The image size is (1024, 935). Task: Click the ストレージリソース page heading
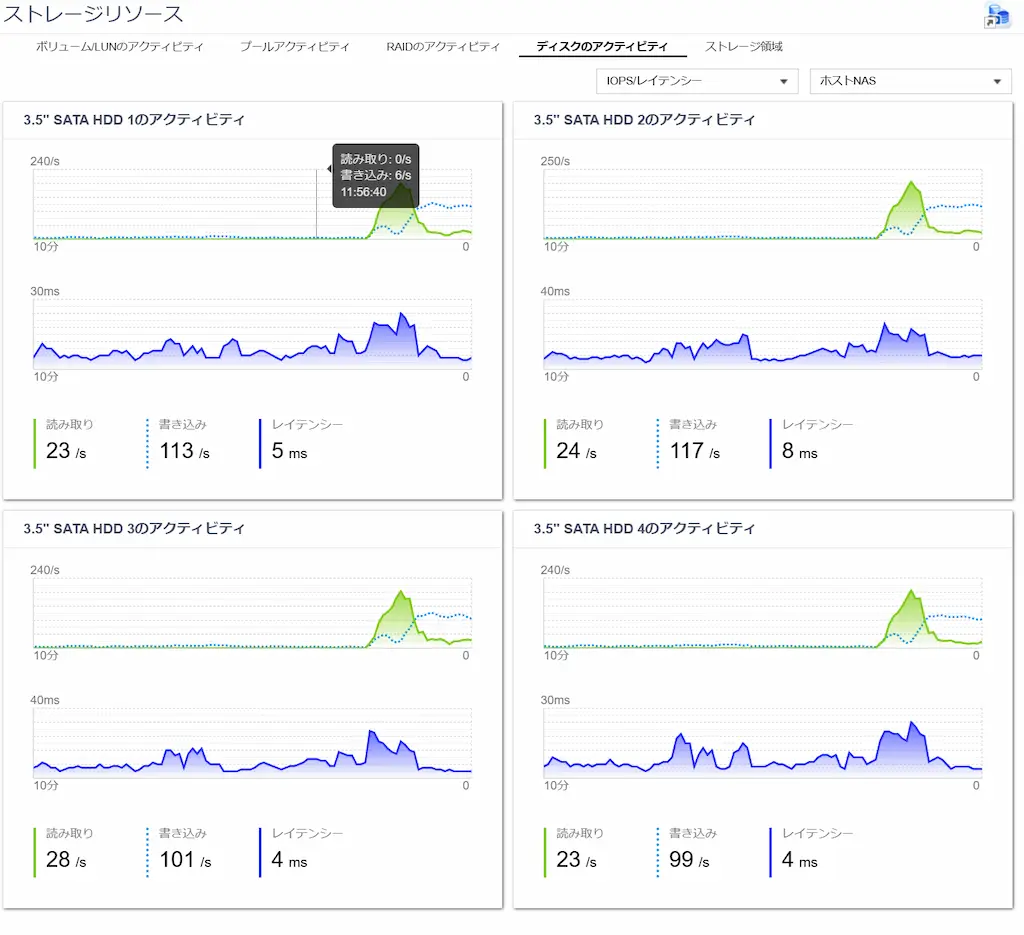[x=93, y=14]
